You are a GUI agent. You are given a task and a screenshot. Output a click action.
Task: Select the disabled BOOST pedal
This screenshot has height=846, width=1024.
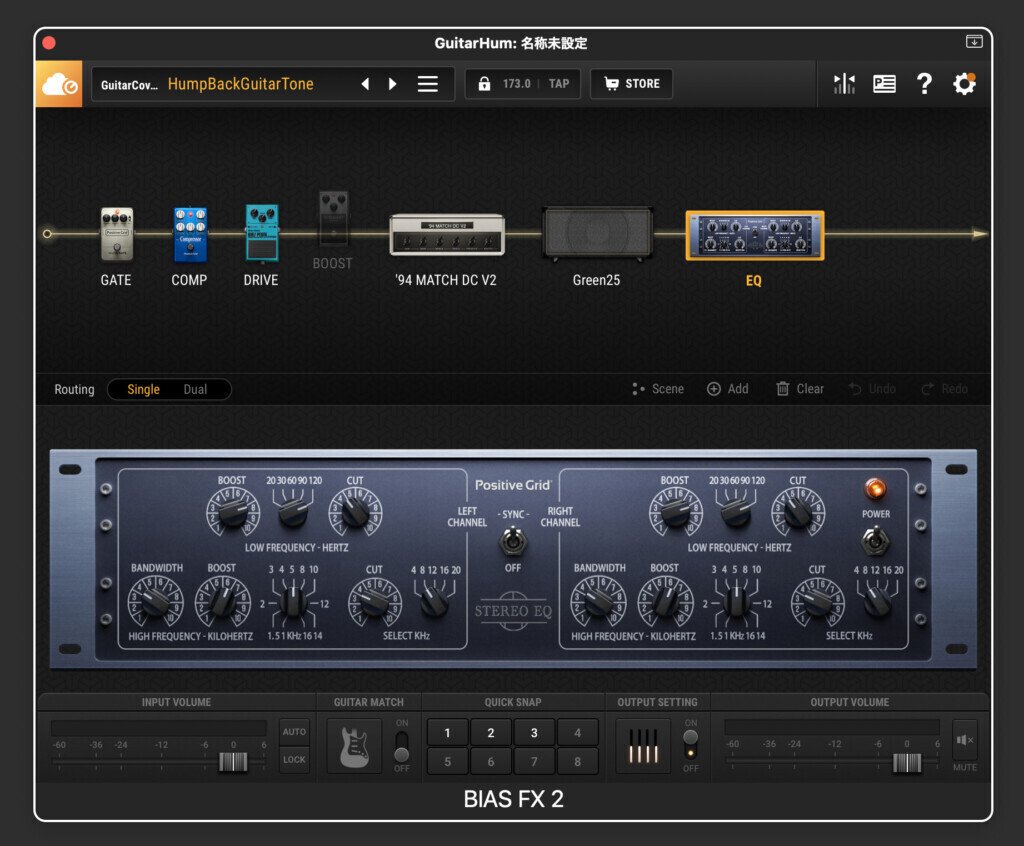point(334,219)
